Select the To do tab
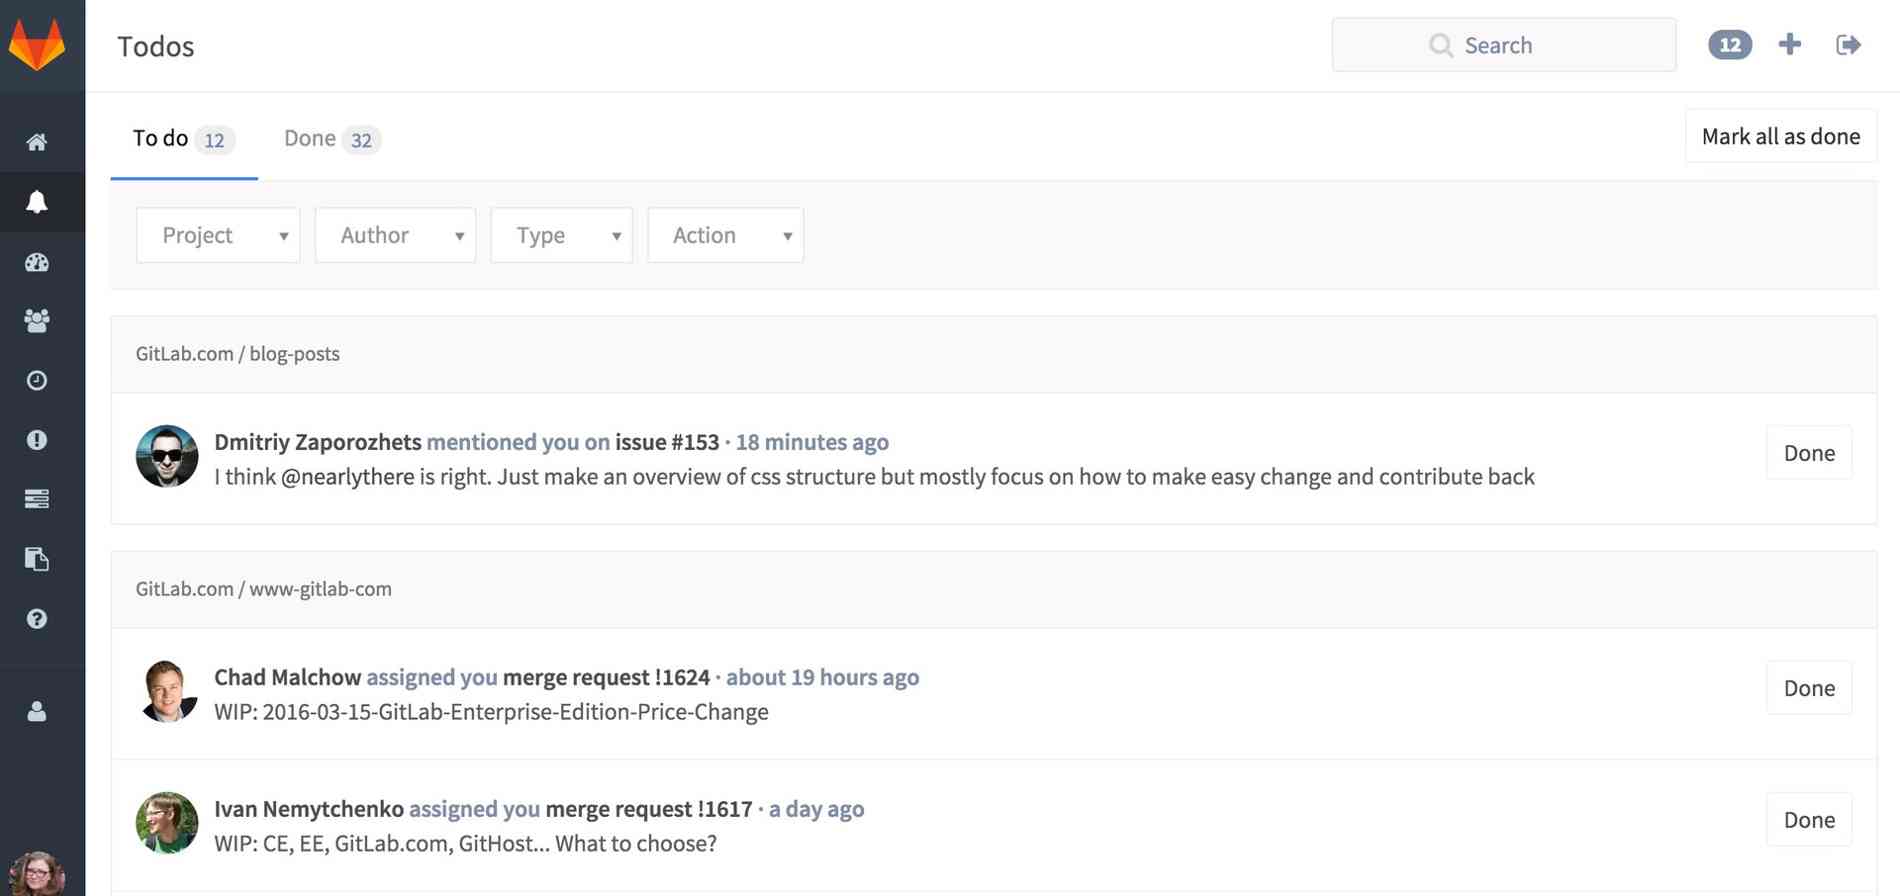The width and height of the screenshot is (1900, 896). click(x=183, y=139)
